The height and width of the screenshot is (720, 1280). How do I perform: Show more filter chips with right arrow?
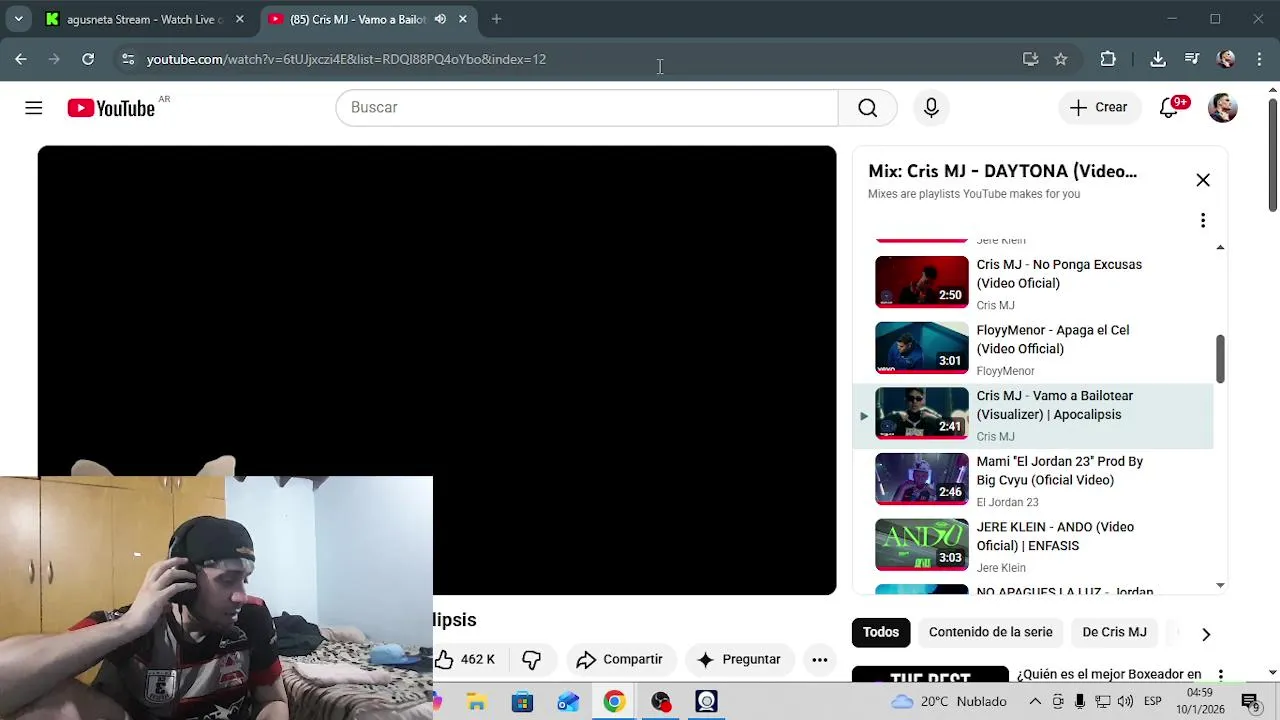click(x=1206, y=634)
